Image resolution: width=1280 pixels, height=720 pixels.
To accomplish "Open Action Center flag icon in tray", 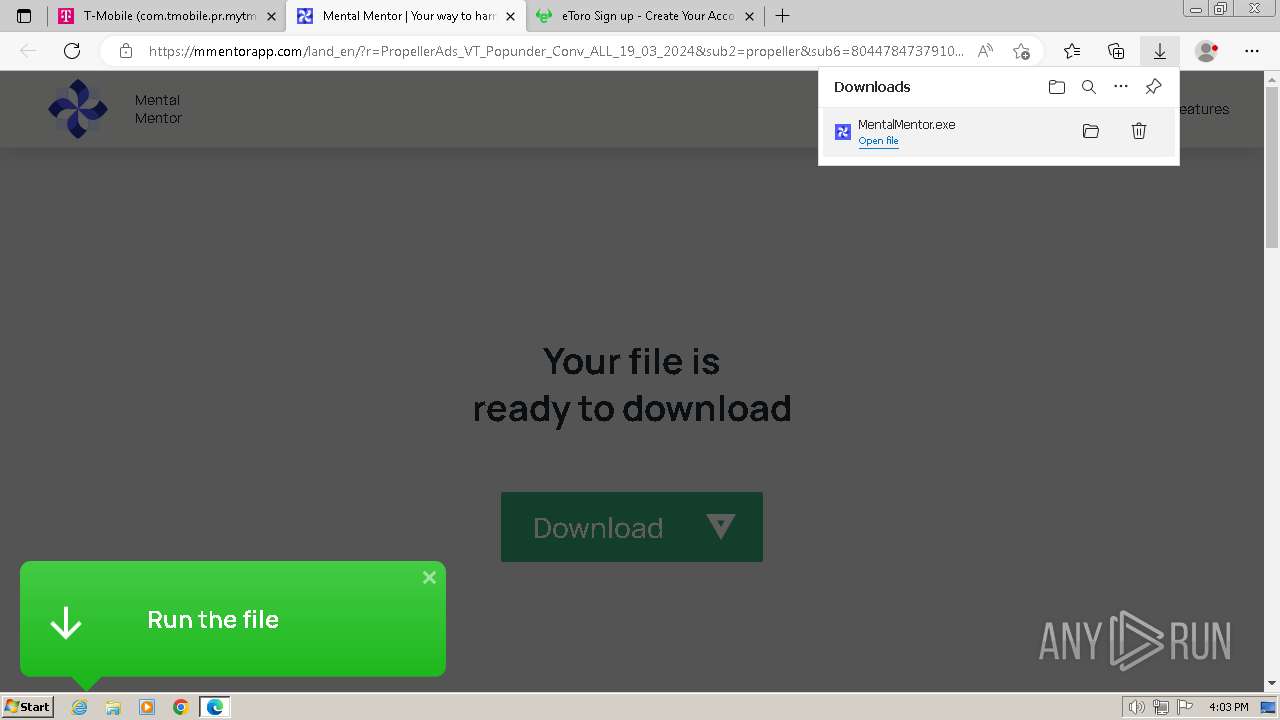I will point(1184,707).
